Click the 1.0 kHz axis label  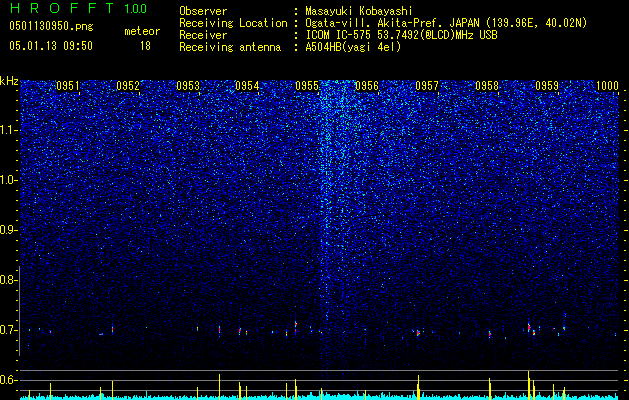(8, 180)
